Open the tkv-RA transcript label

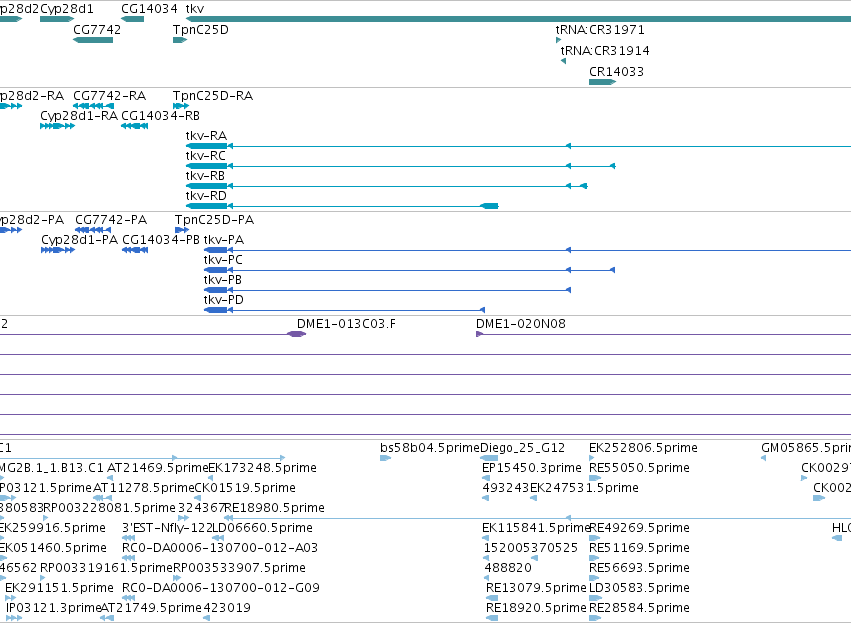206,136
